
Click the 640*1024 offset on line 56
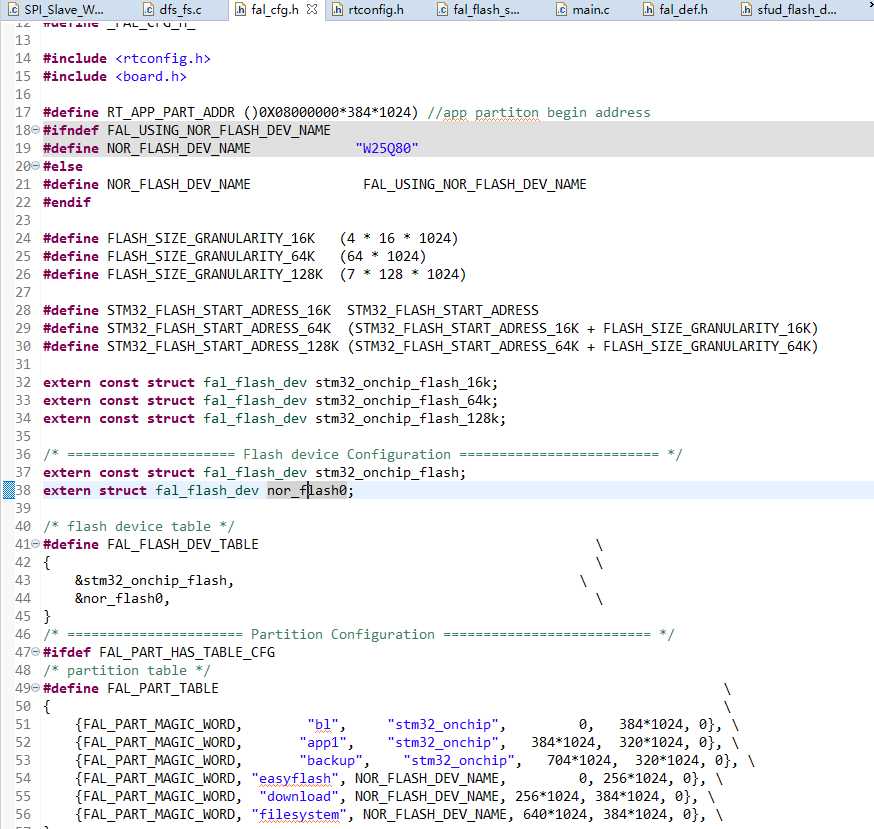click(555, 814)
